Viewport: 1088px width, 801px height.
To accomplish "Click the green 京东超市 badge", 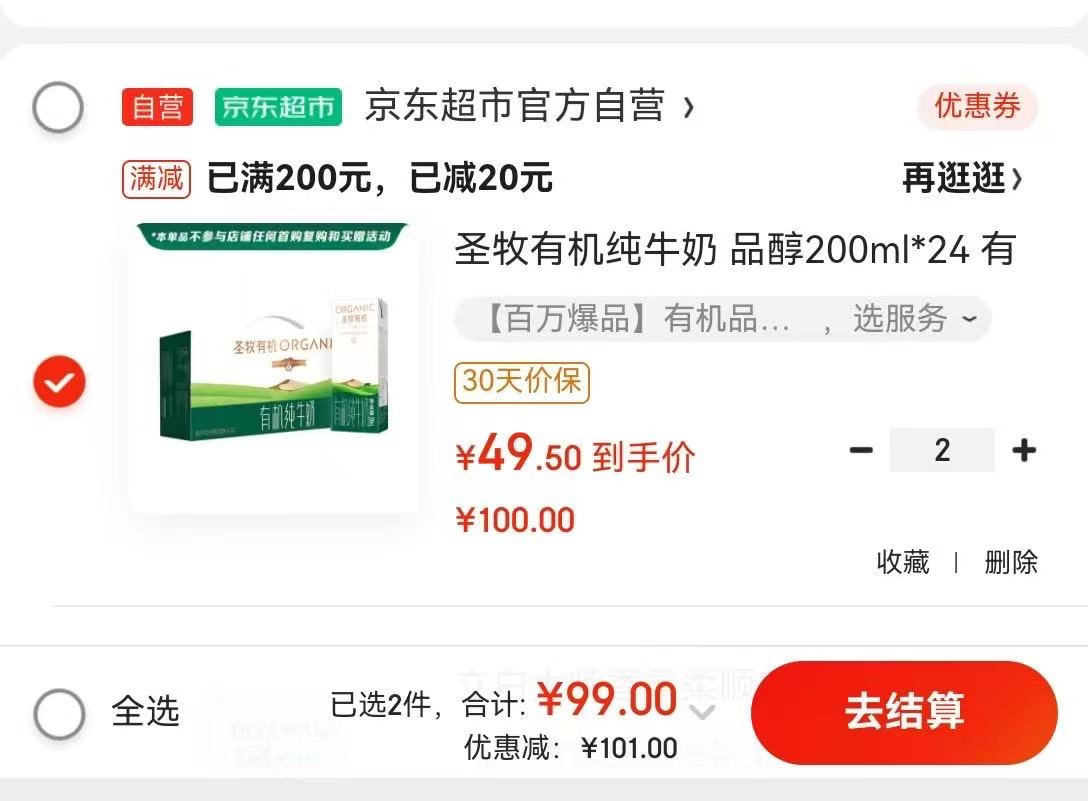I will (x=278, y=107).
